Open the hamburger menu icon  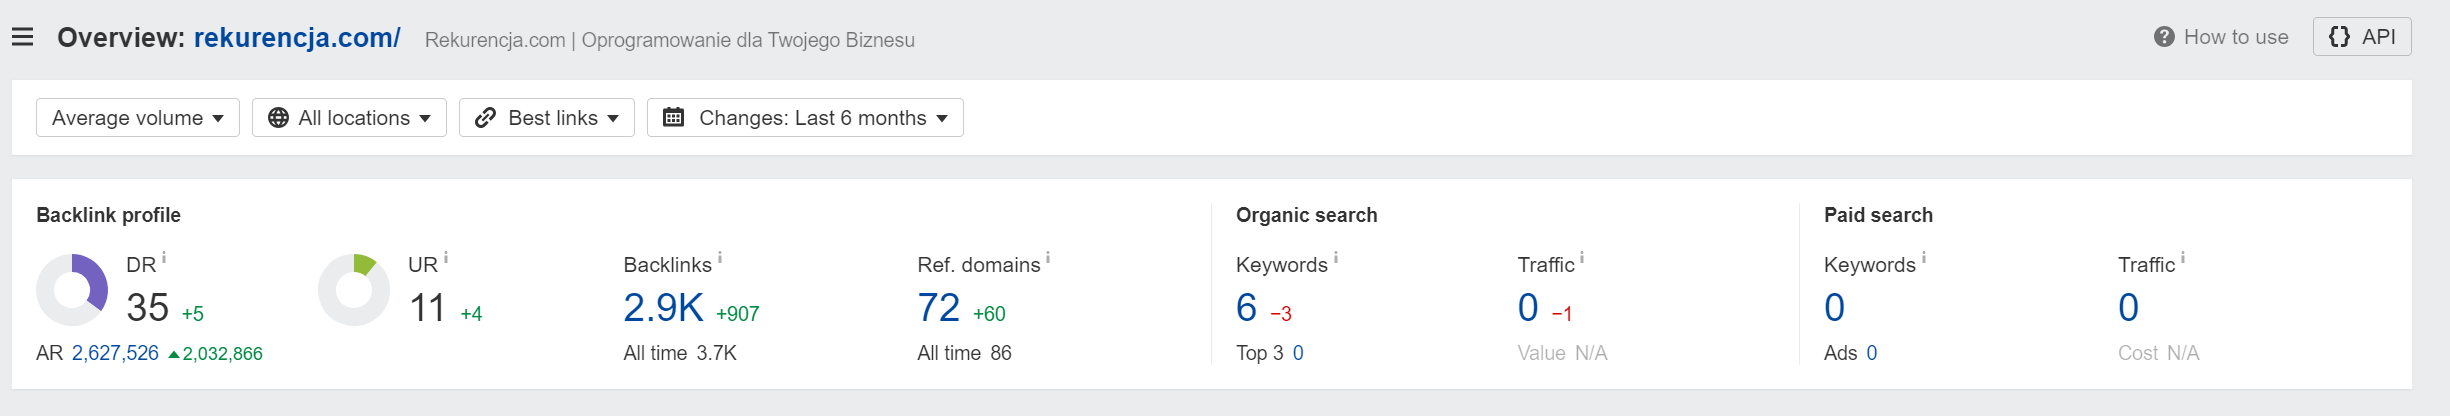click(23, 38)
